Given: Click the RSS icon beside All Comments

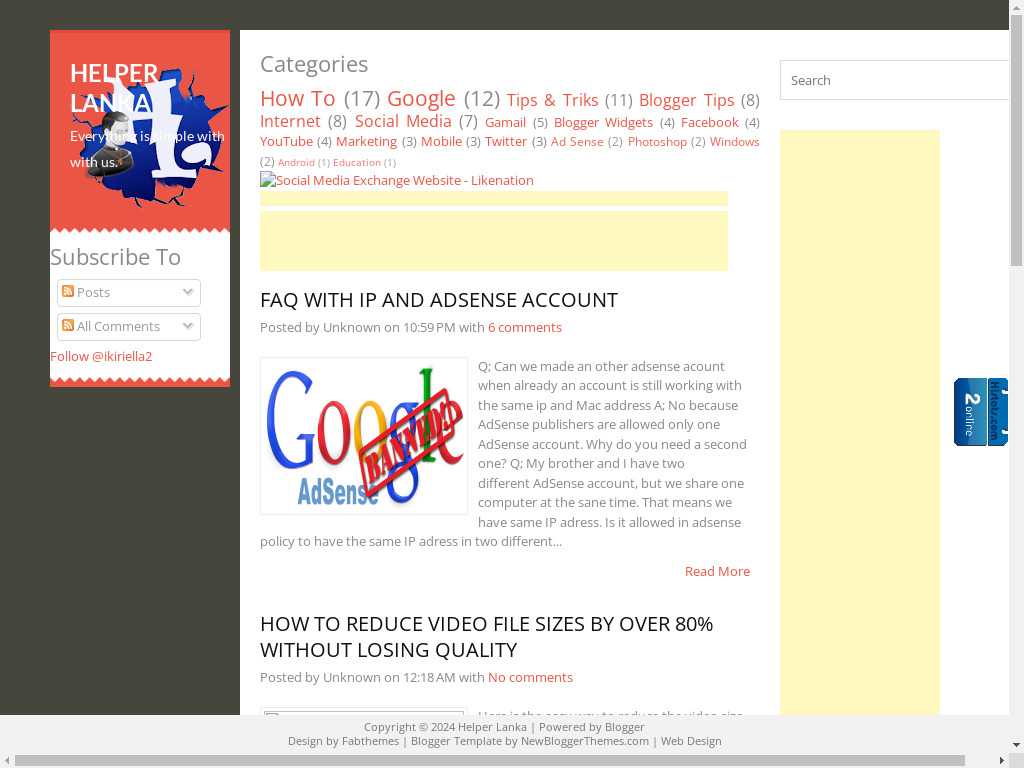Looking at the screenshot, I should tap(68, 325).
